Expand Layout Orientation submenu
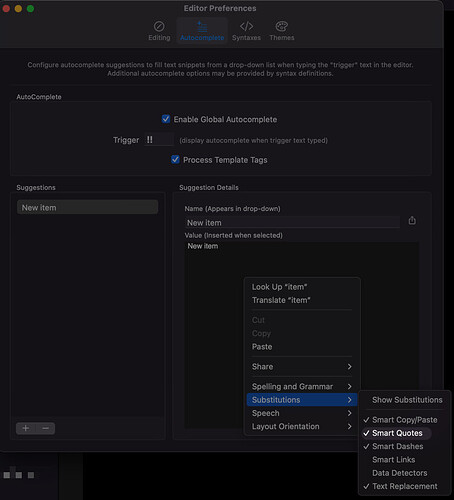 [302, 427]
